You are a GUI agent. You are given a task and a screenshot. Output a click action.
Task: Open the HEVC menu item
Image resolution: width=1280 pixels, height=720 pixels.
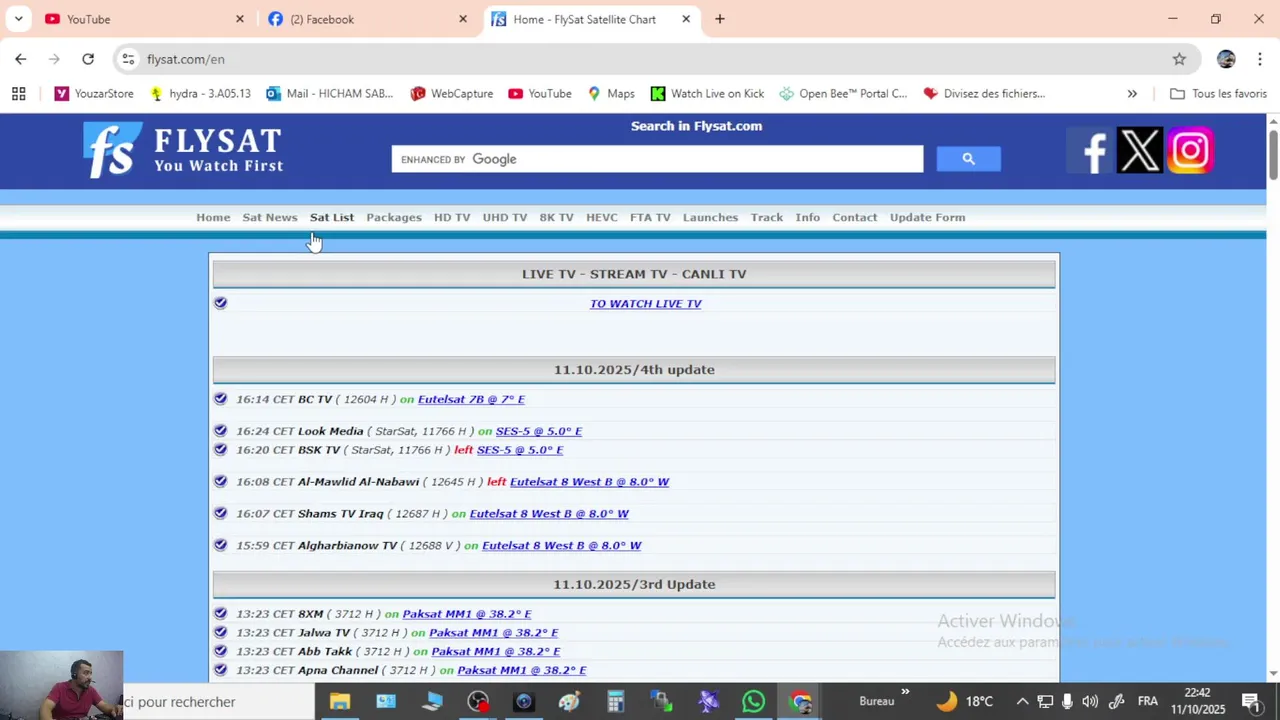click(x=602, y=217)
